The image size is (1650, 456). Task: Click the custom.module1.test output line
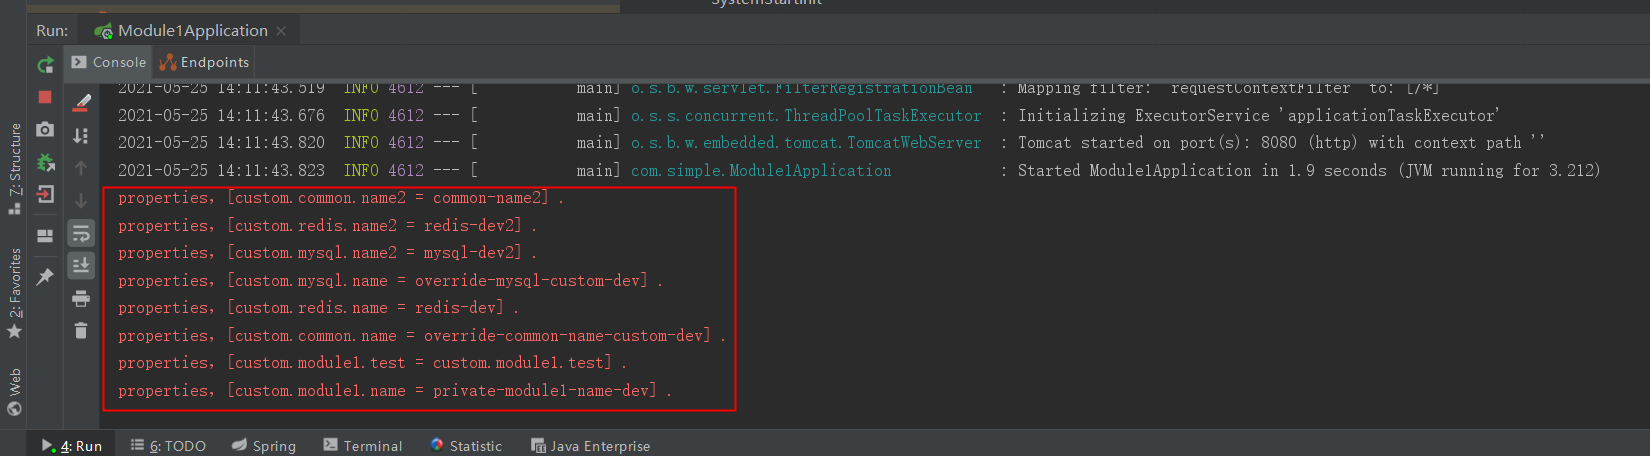coord(372,363)
